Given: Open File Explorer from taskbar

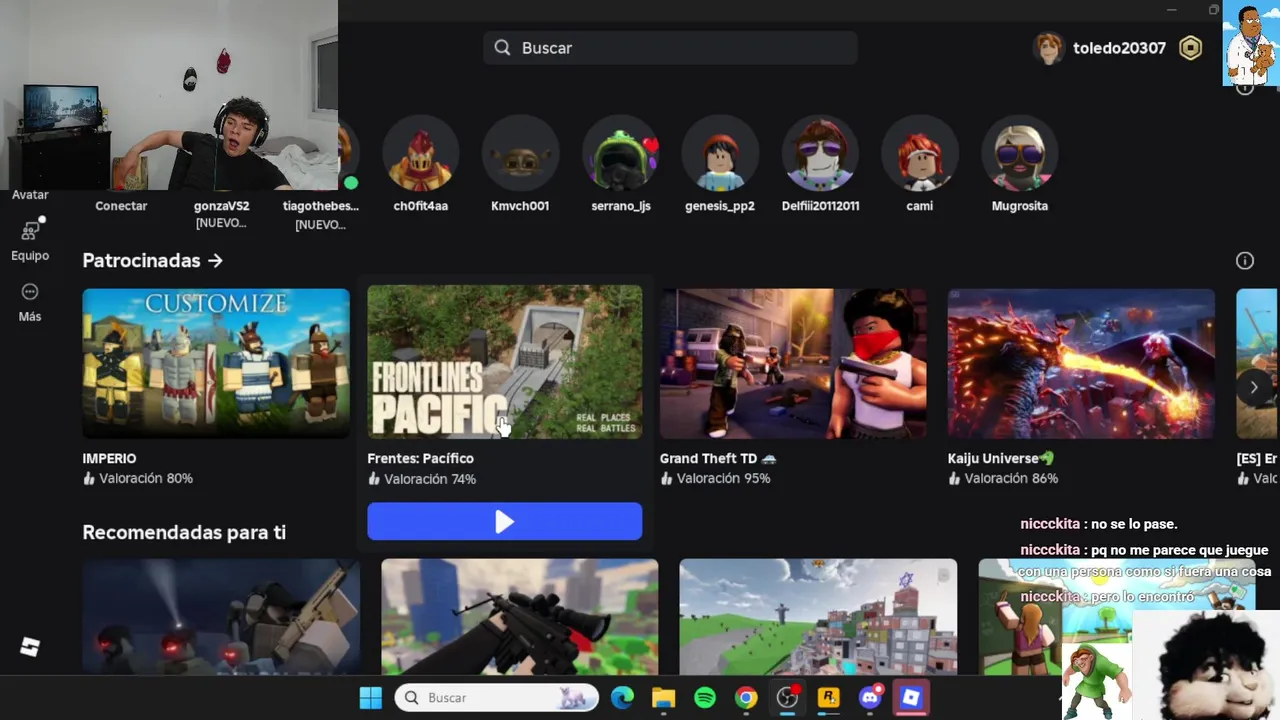Looking at the screenshot, I should click(x=663, y=698).
